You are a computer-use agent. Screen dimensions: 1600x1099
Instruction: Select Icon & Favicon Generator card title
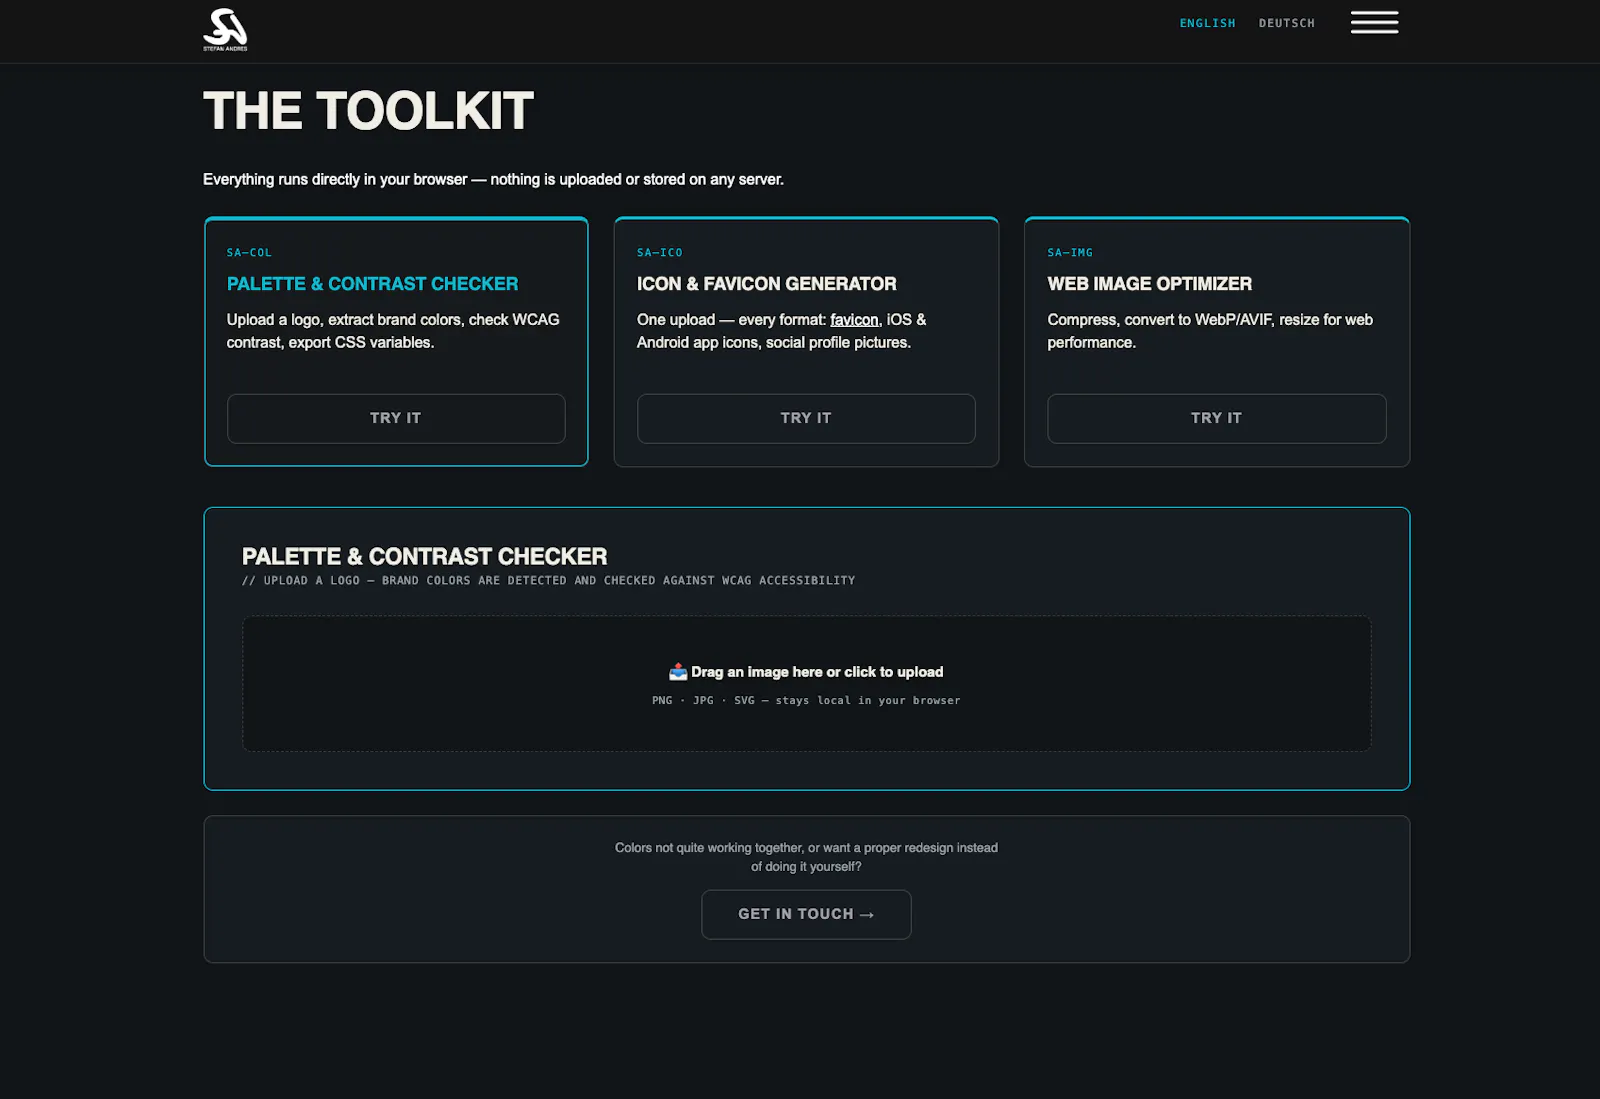click(766, 284)
